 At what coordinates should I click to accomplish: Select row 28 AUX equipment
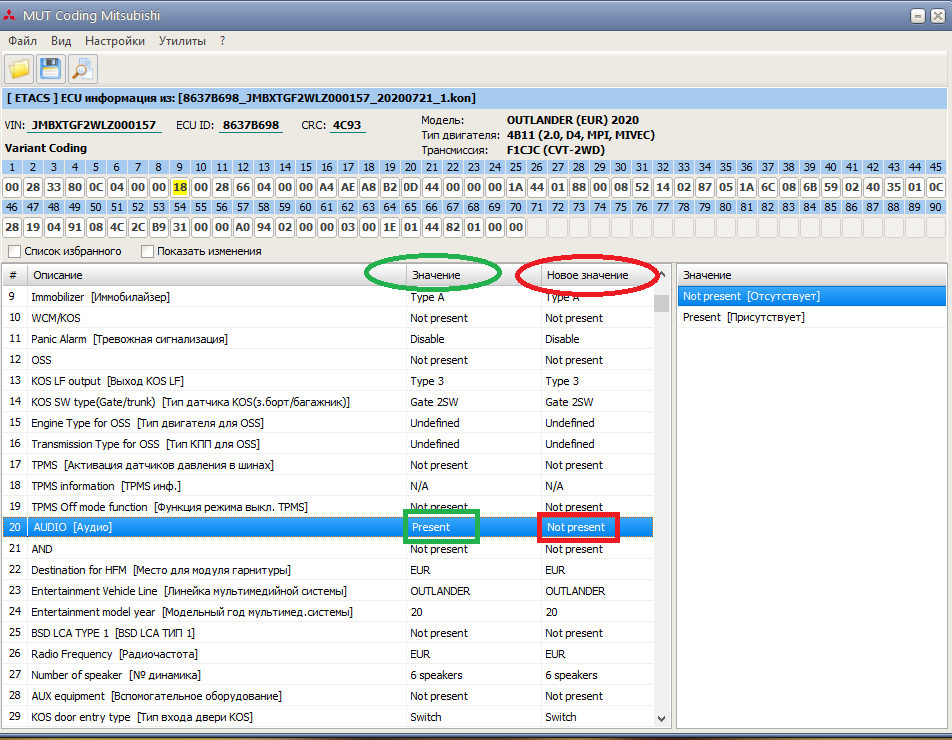pyautogui.click(x=328, y=696)
